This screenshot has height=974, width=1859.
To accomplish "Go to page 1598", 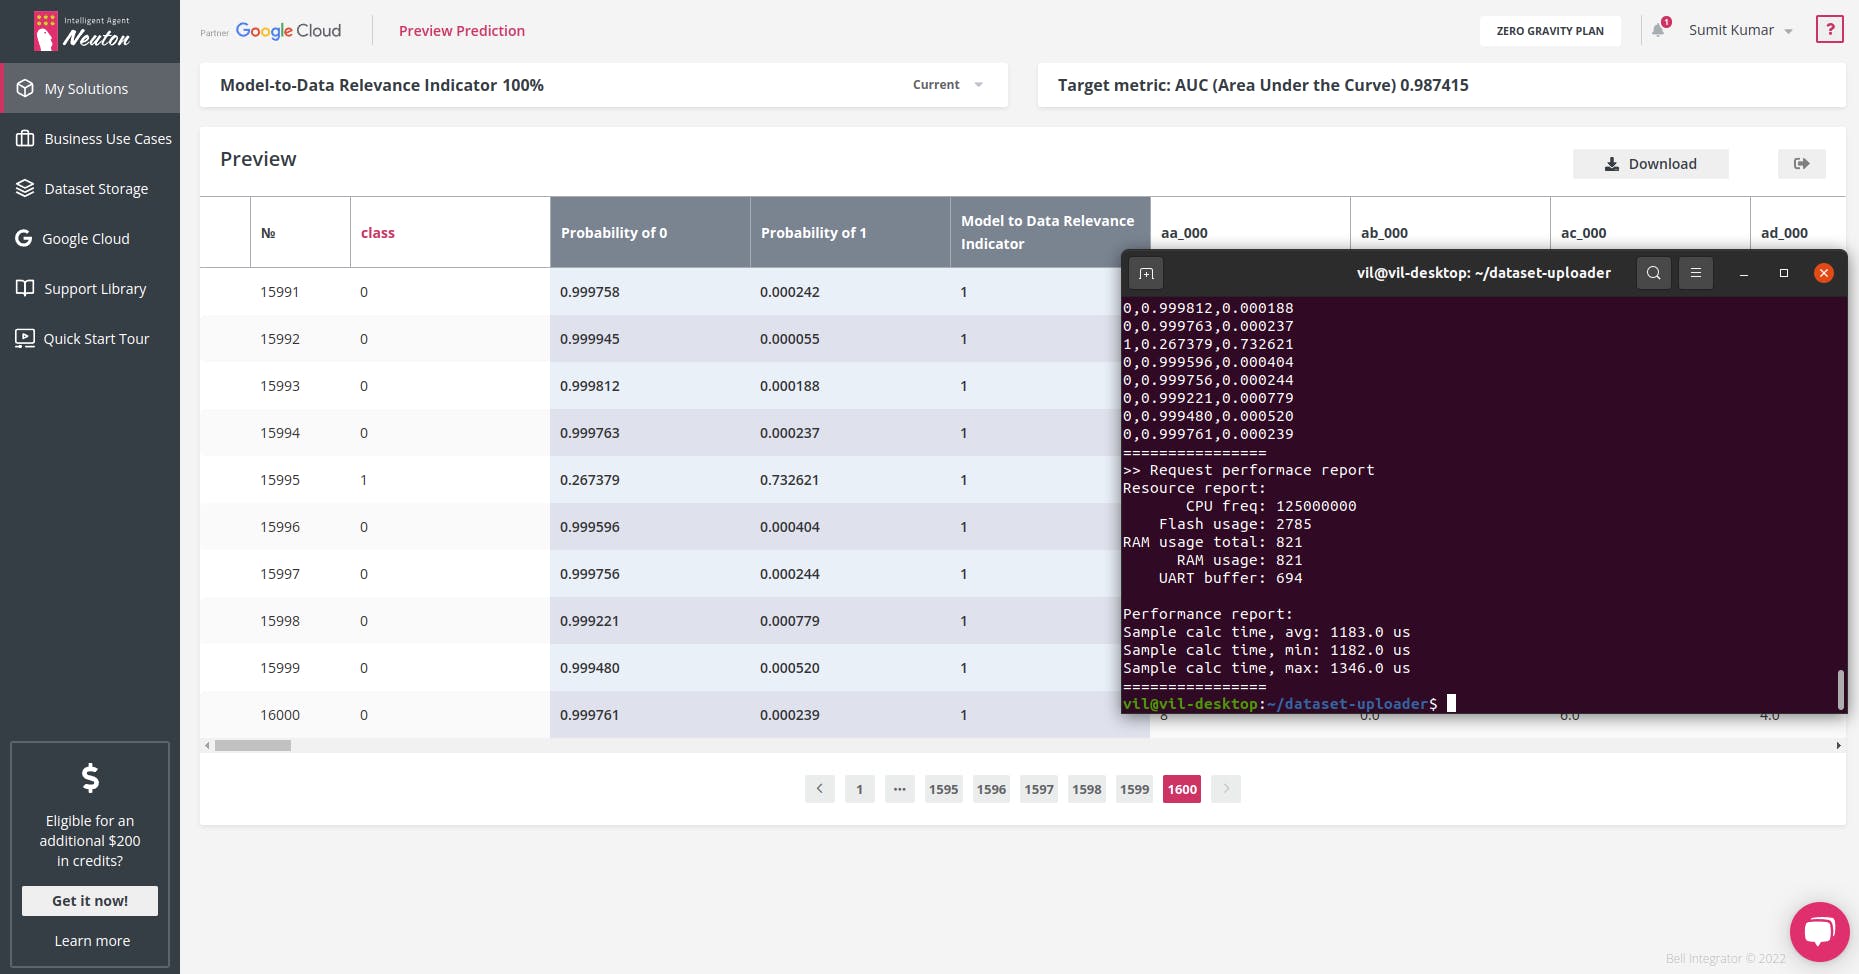I will pyautogui.click(x=1087, y=789).
